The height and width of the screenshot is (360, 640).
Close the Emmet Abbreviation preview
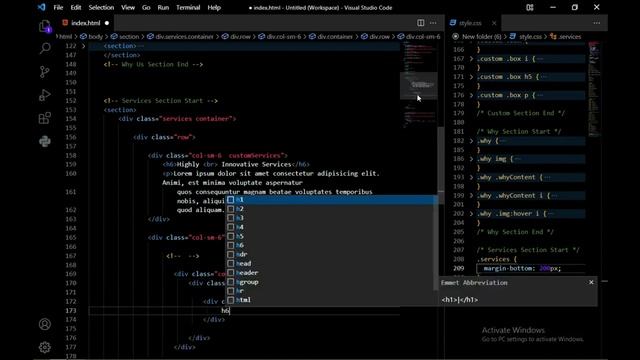pos(591,282)
